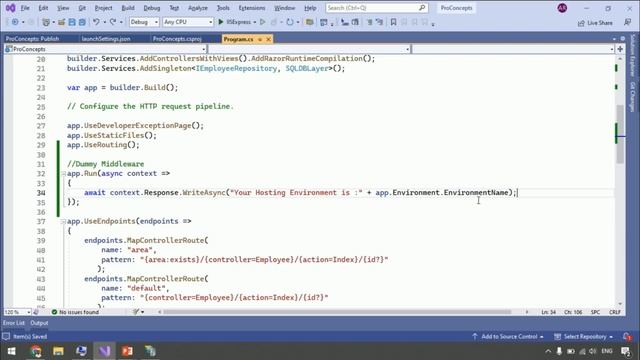Screen dimensions: 640x360
Task: Click the Visual Studio logo icon
Action: pos(10,8)
